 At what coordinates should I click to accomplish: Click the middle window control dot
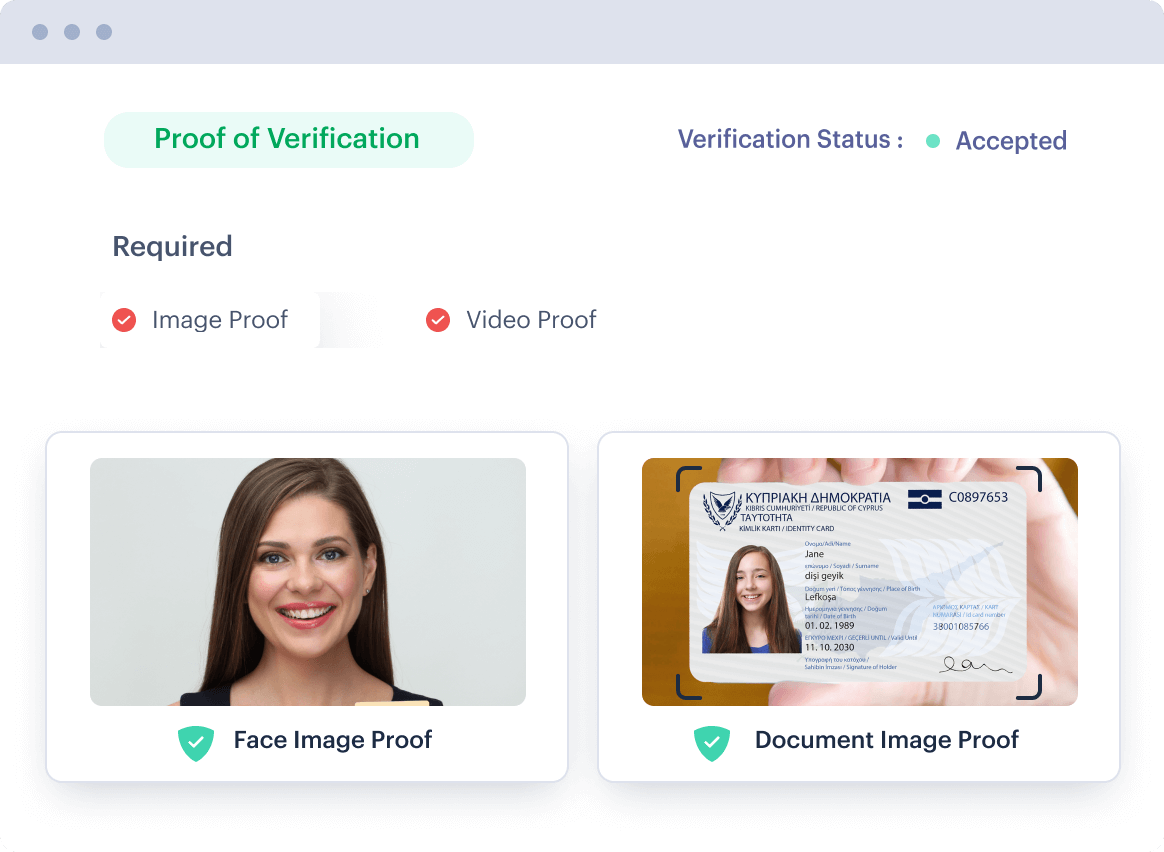coord(72,32)
